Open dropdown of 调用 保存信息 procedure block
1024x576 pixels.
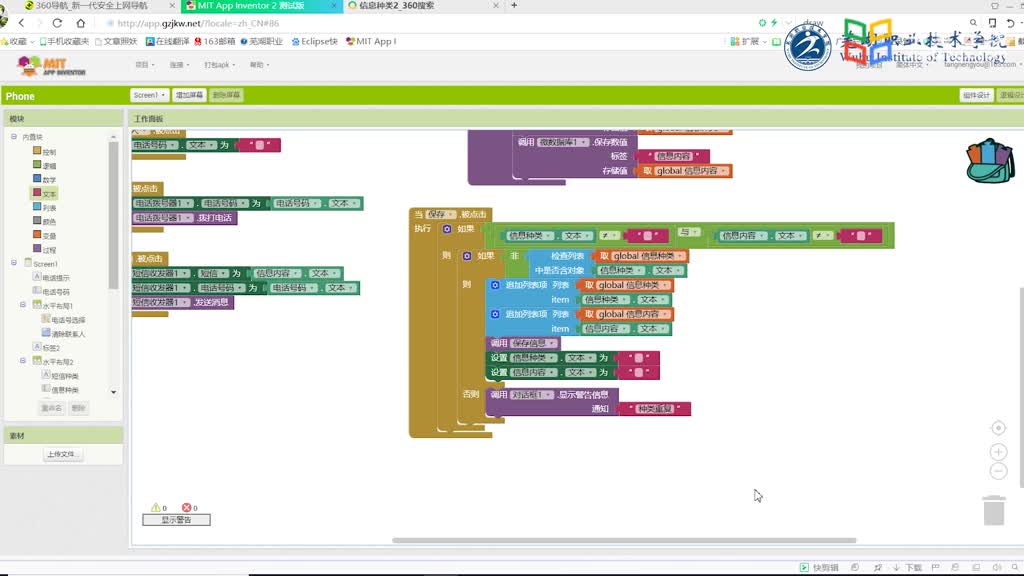pyautogui.click(x=534, y=344)
